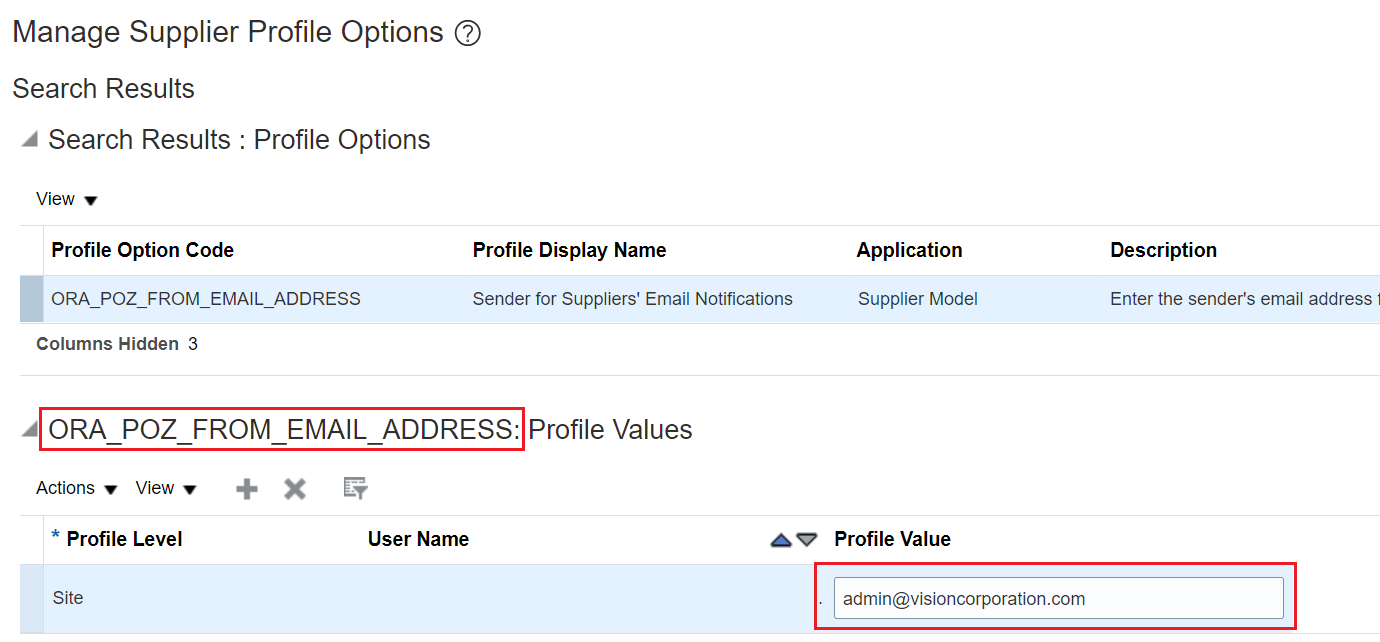
Task: Select the Site profile level cell
Action: [x=68, y=598]
